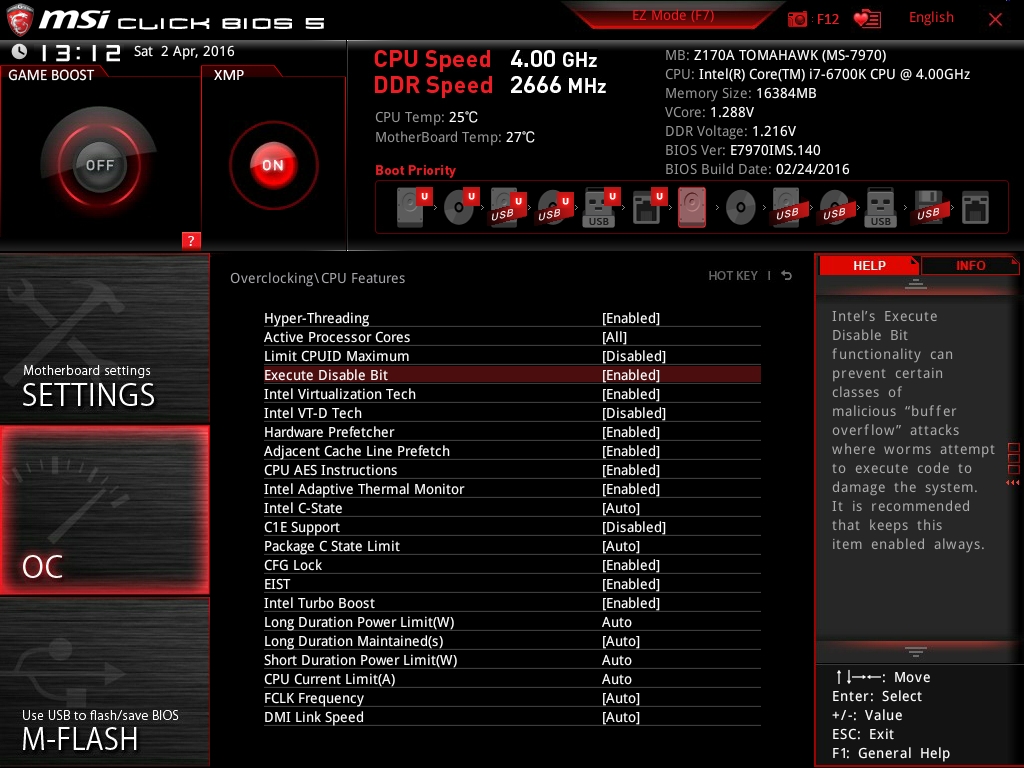Change language via English button
Viewport: 1024px width, 768px height.
pyautogui.click(x=931, y=18)
